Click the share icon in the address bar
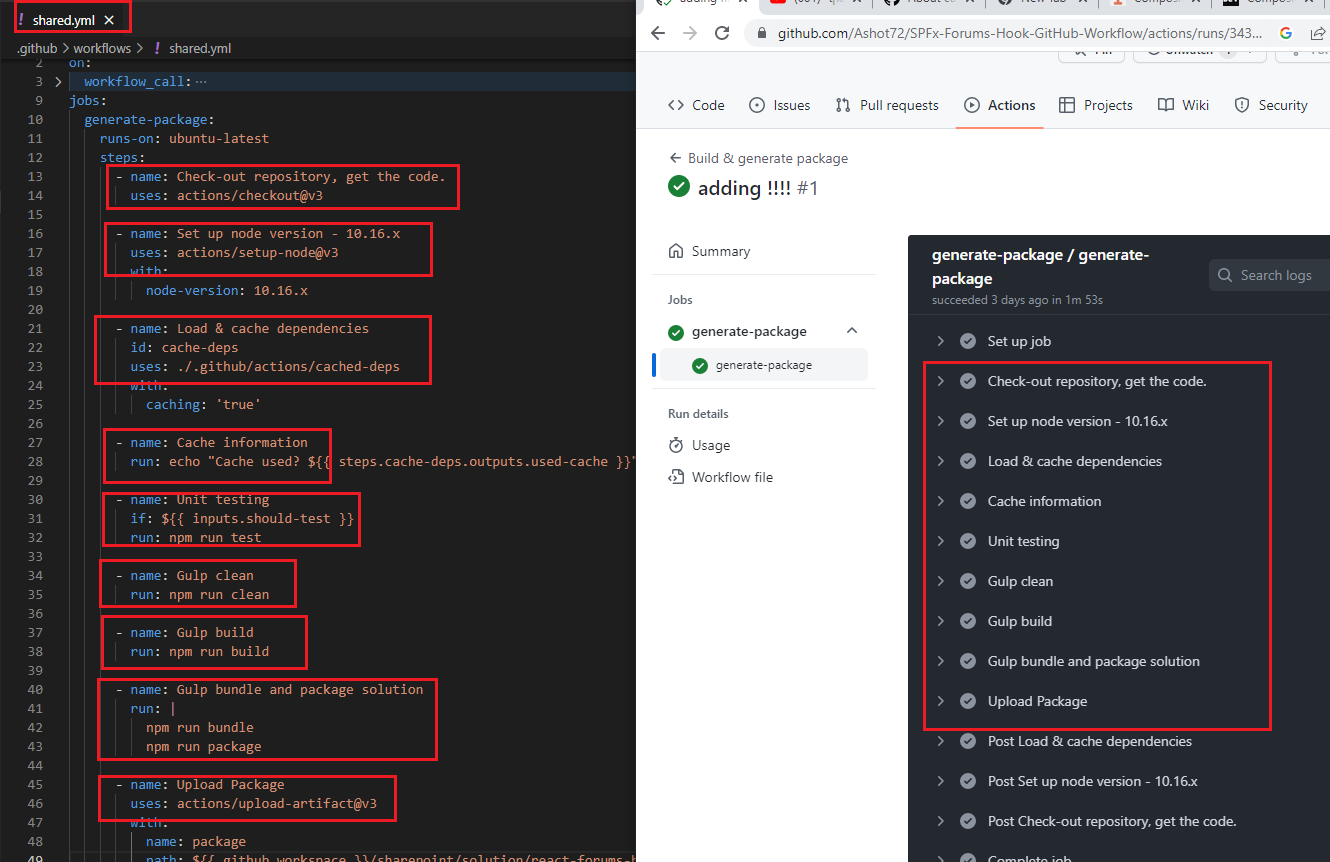 pyautogui.click(x=1319, y=33)
